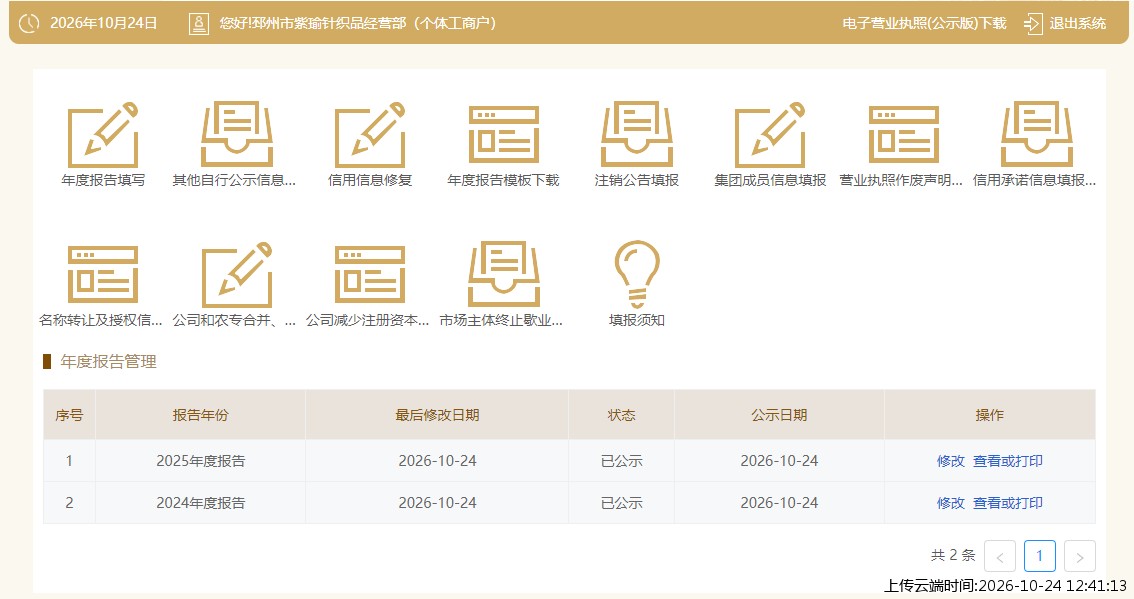
Task: Open 公司和农专合并 icon
Action: 236,274
